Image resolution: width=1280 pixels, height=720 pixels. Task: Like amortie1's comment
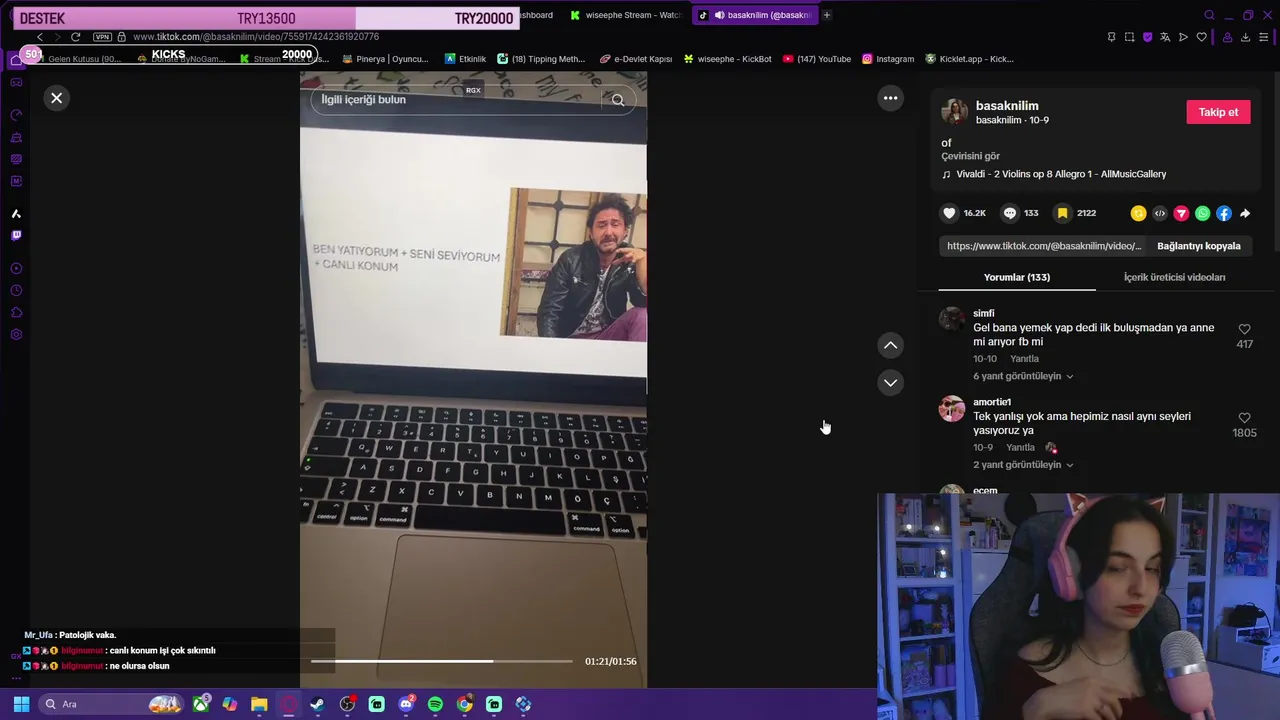pos(1244,418)
